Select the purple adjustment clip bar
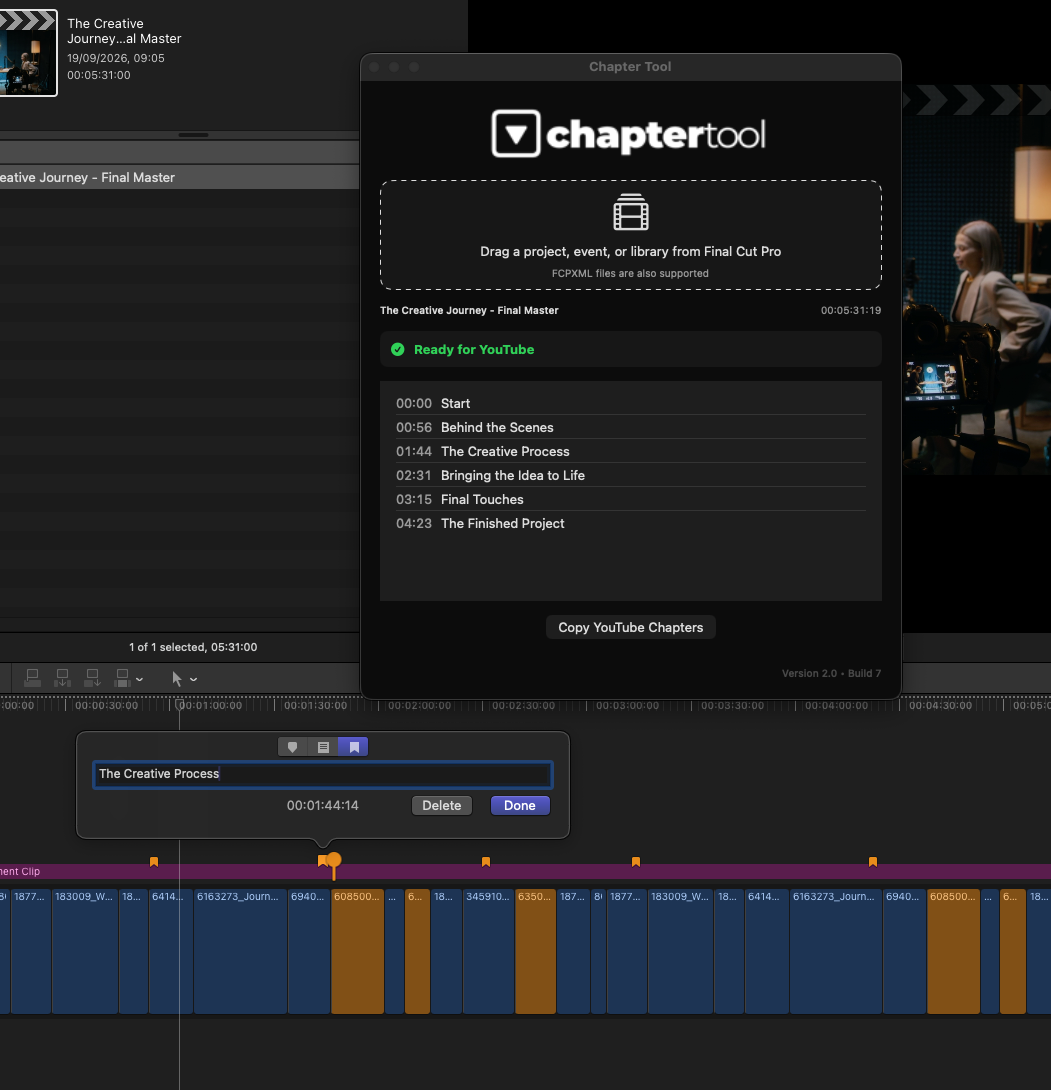Screen dimensions: 1051x1090 point(526,872)
